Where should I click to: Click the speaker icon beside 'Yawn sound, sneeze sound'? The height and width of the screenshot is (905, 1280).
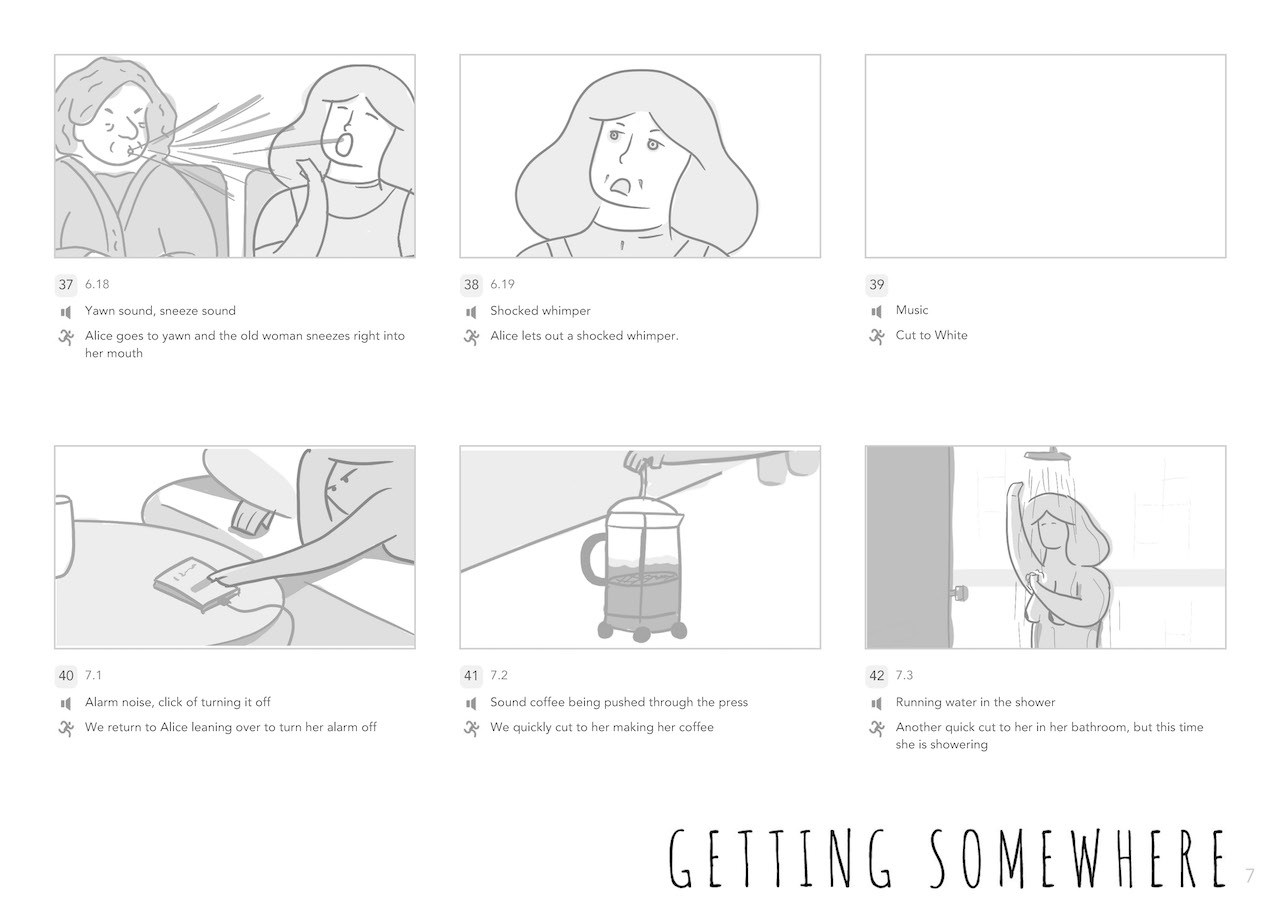[x=66, y=312]
